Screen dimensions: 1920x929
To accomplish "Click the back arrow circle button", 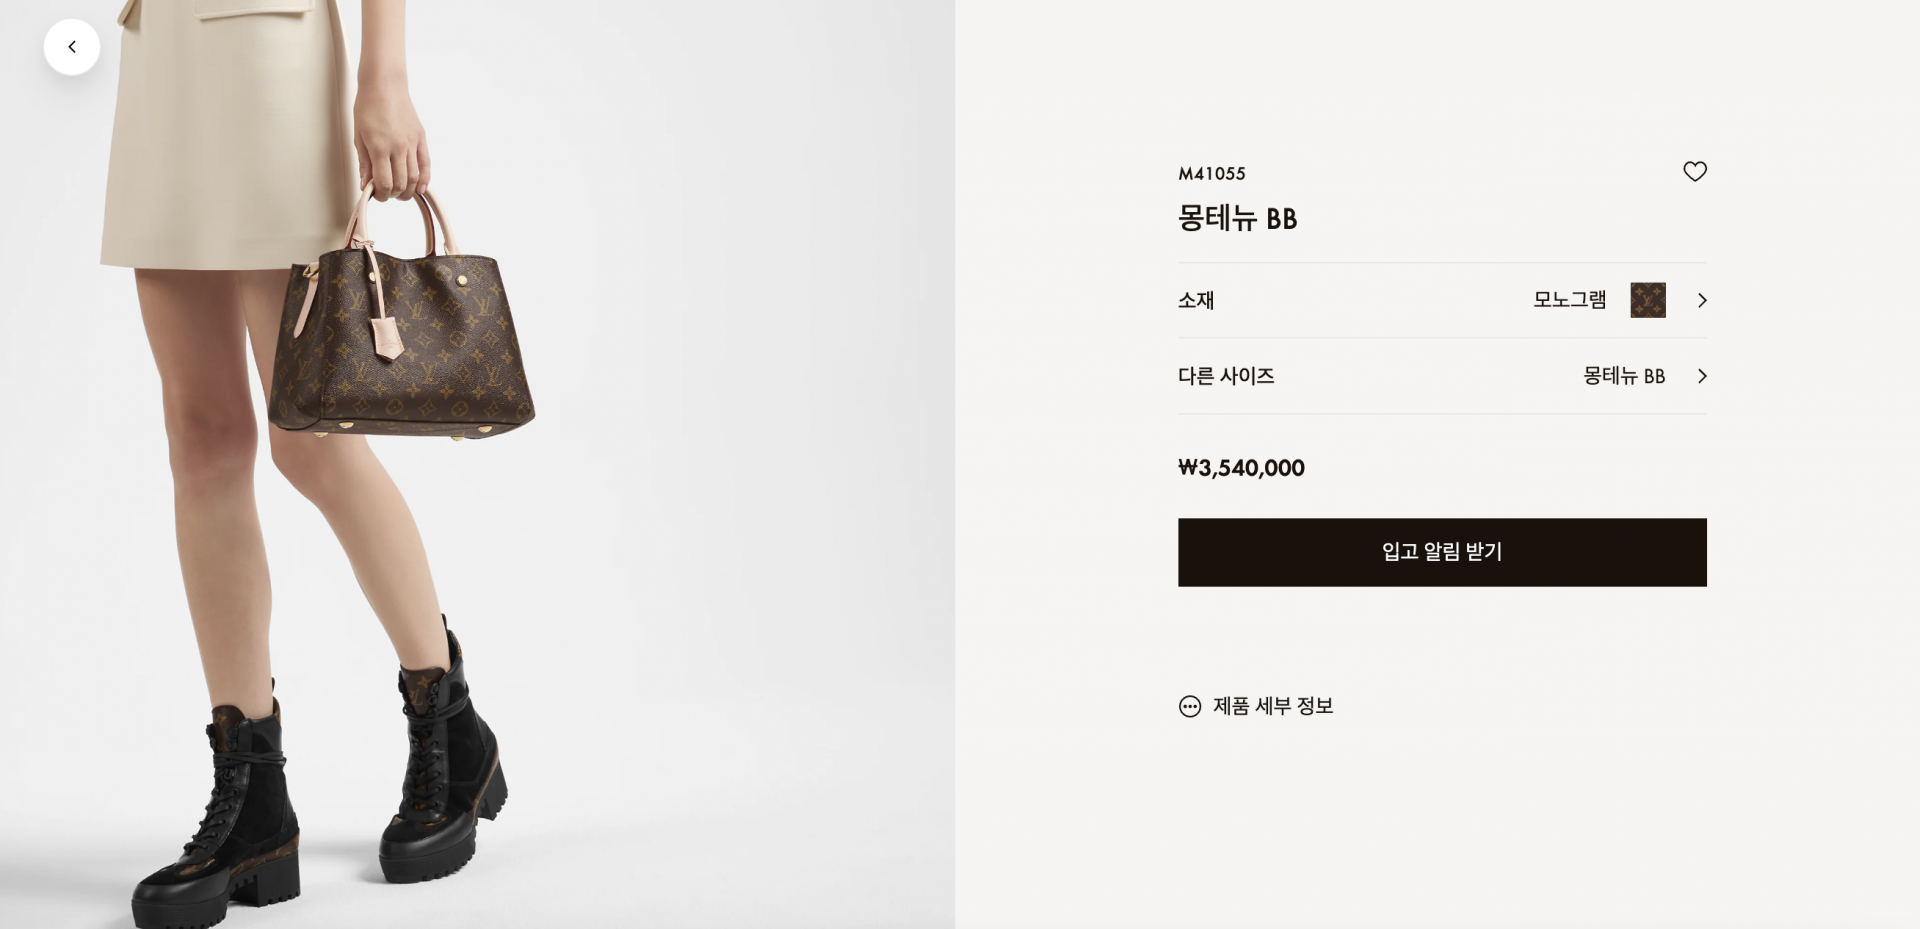I will 72,47.
